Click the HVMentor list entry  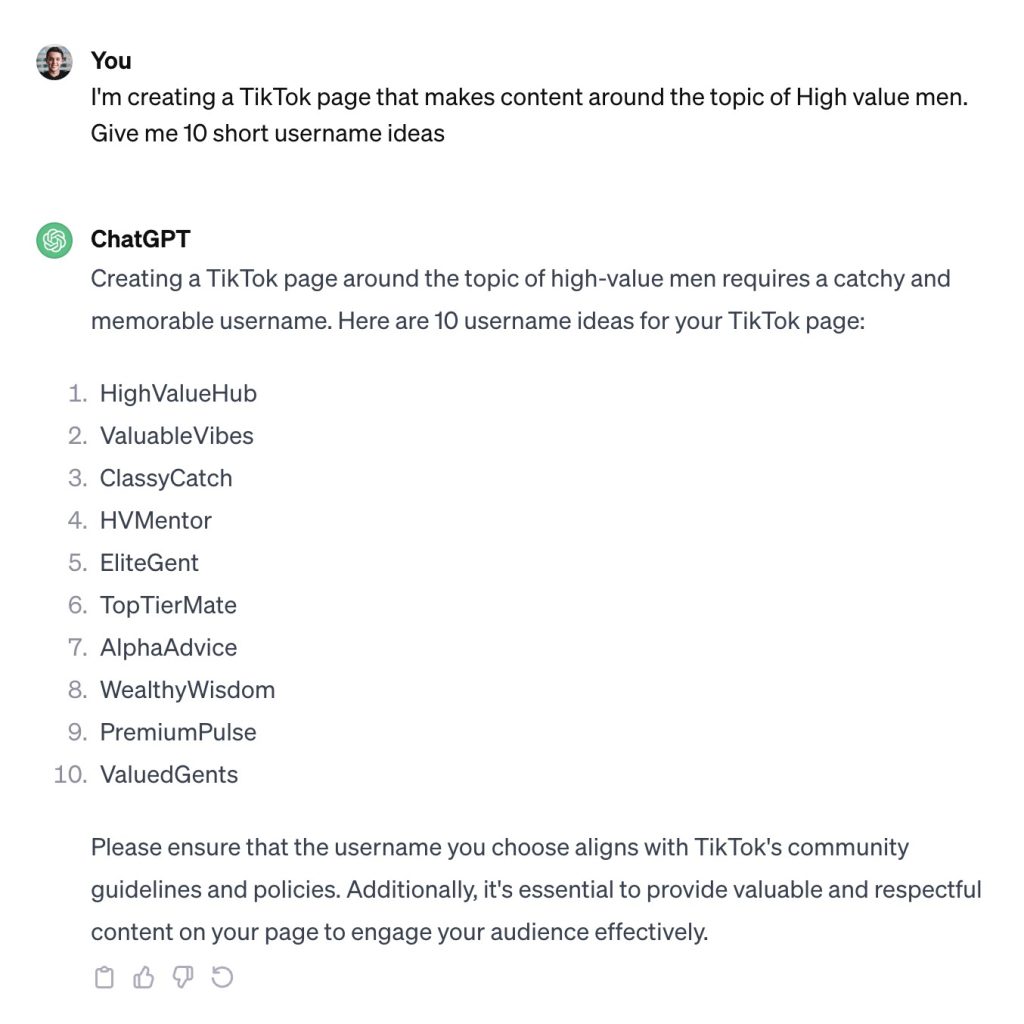(155, 520)
